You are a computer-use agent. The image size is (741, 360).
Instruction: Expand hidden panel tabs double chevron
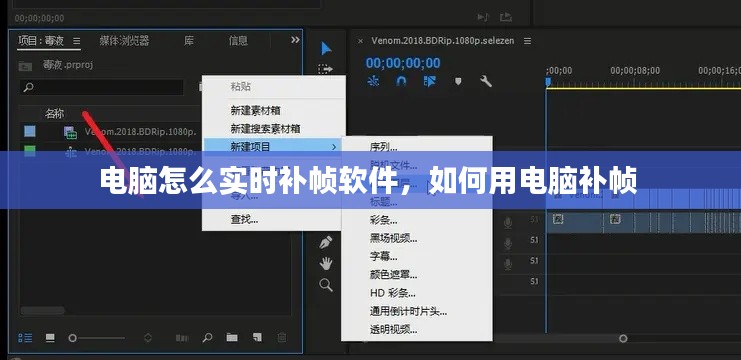click(295, 40)
